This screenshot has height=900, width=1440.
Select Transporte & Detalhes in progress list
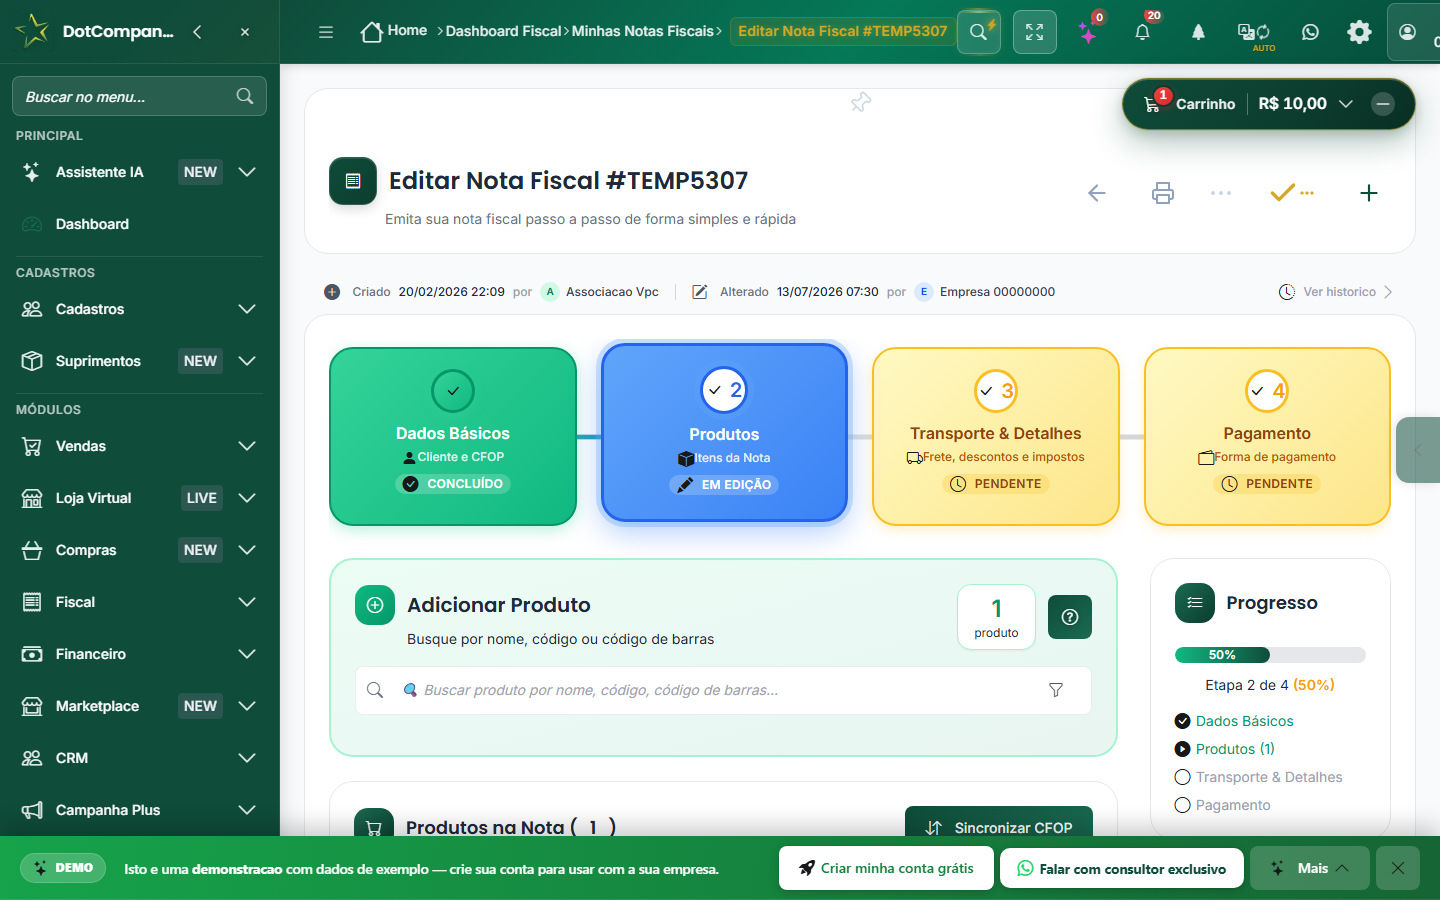pyautogui.click(x=1258, y=777)
